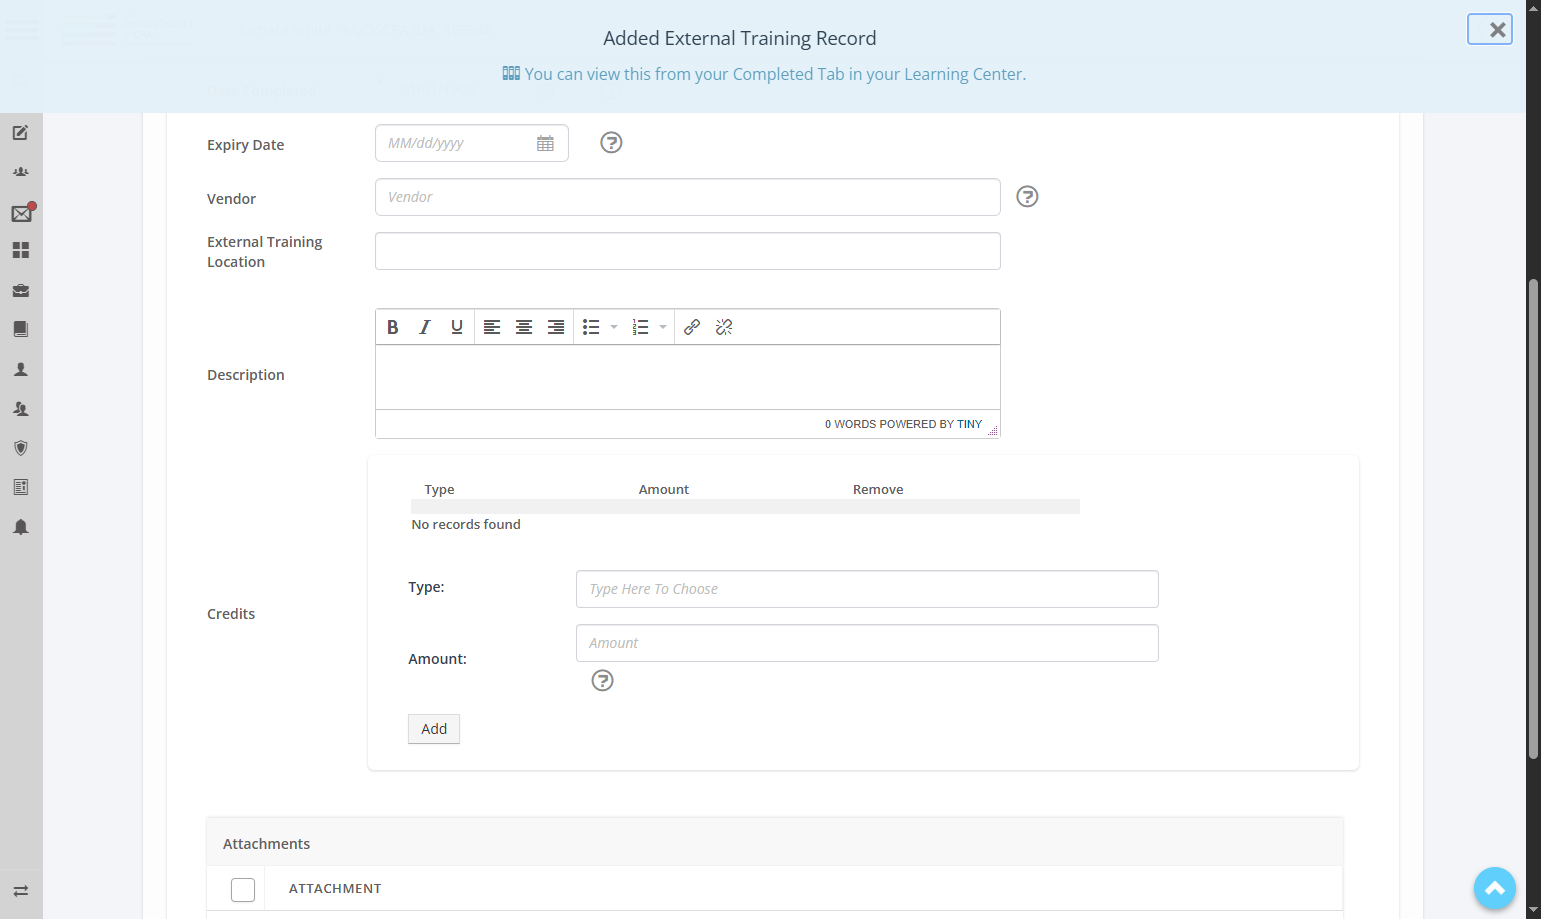
Task: Open the edit/compose sidebar icon
Action: click(x=20, y=132)
